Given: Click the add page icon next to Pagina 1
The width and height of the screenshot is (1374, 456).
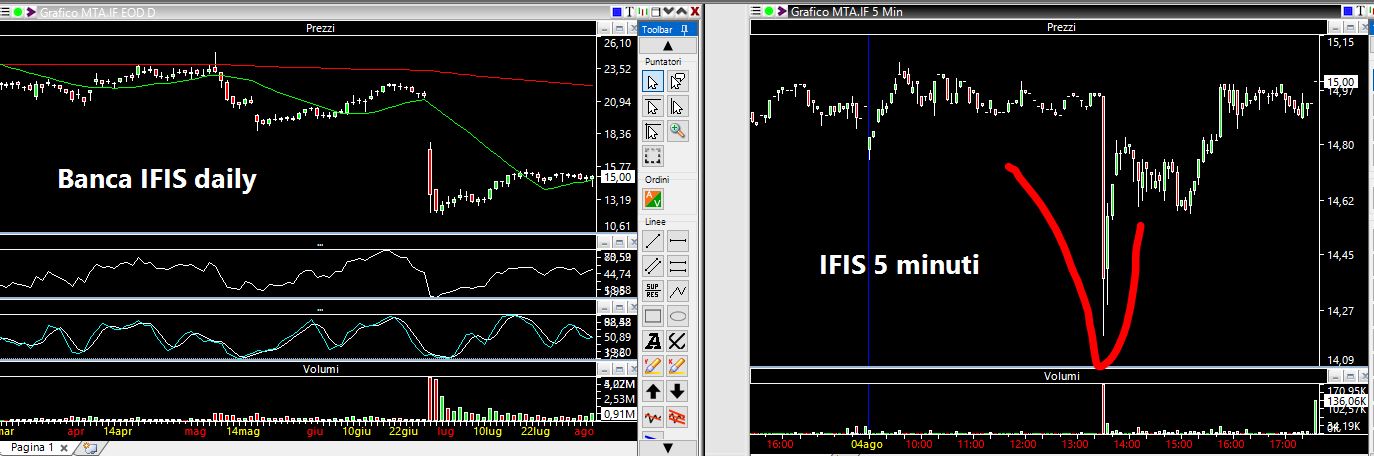Looking at the screenshot, I should [x=92, y=448].
